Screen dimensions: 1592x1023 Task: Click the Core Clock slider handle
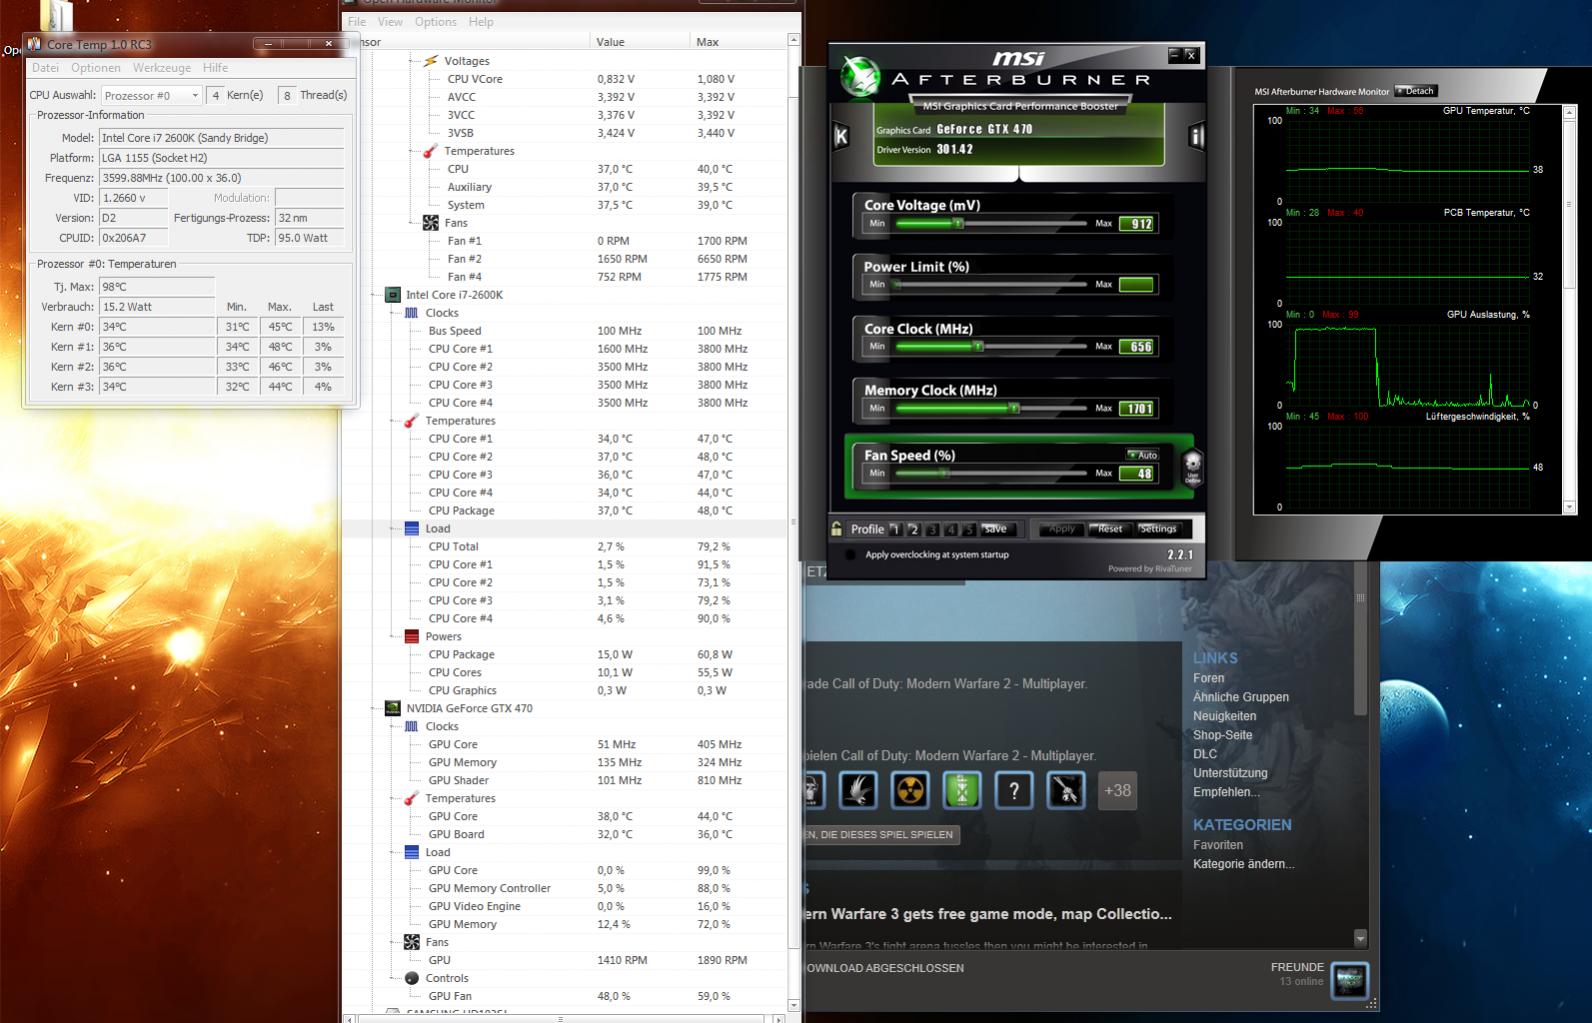coord(978,347)
